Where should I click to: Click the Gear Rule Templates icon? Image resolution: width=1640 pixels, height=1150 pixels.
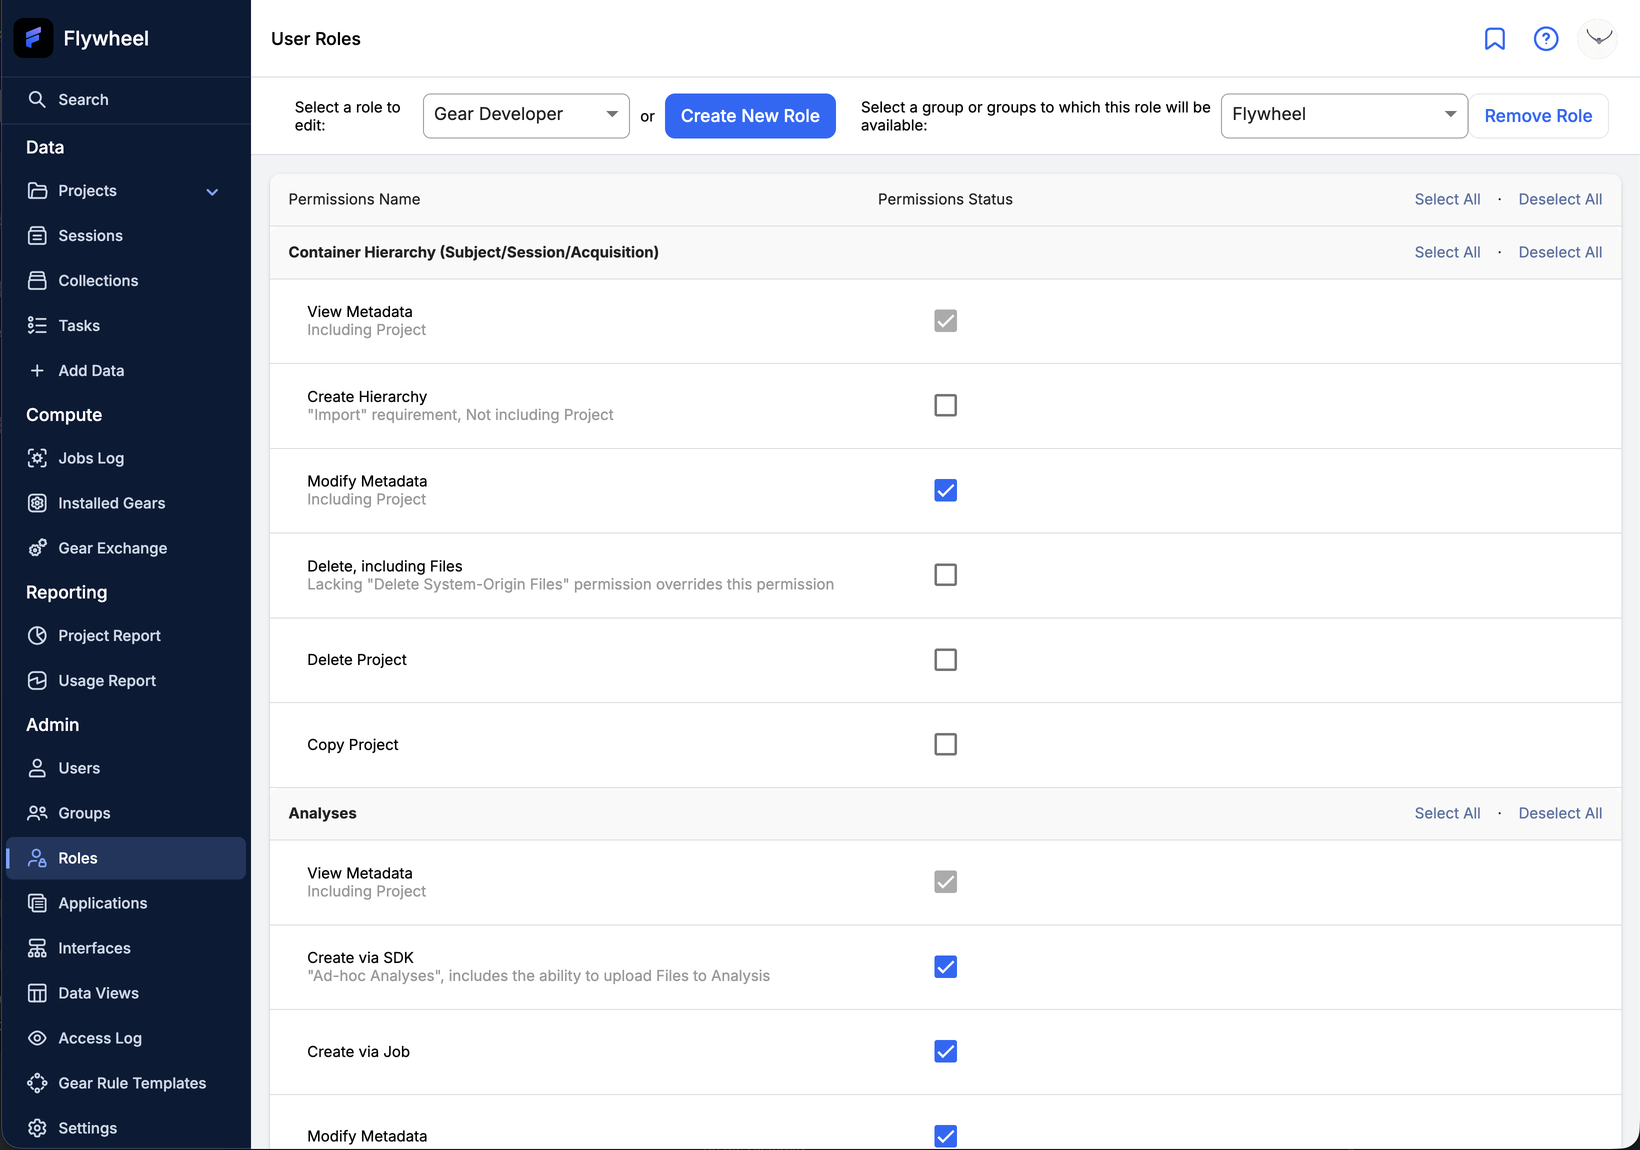coord(37,1083)
